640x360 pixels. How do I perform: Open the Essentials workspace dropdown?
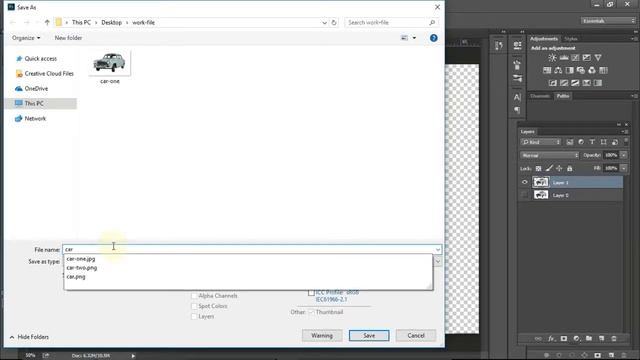[608, 21]
